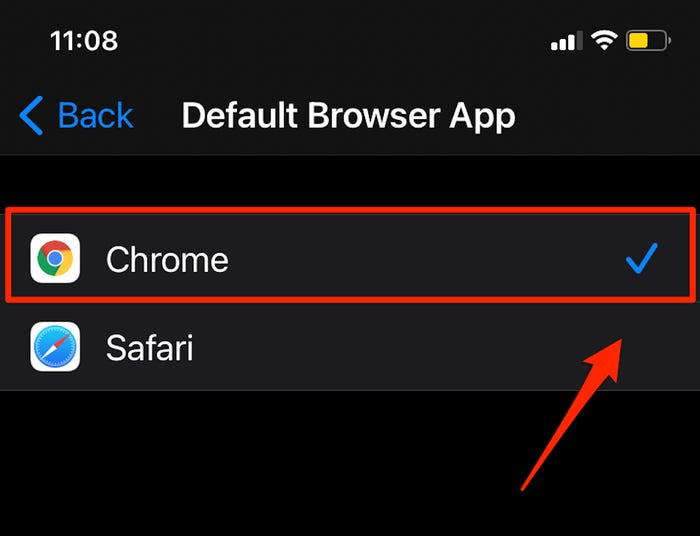
Task: Tap the blank gap above the Chrome row
Action: point(350,182)
